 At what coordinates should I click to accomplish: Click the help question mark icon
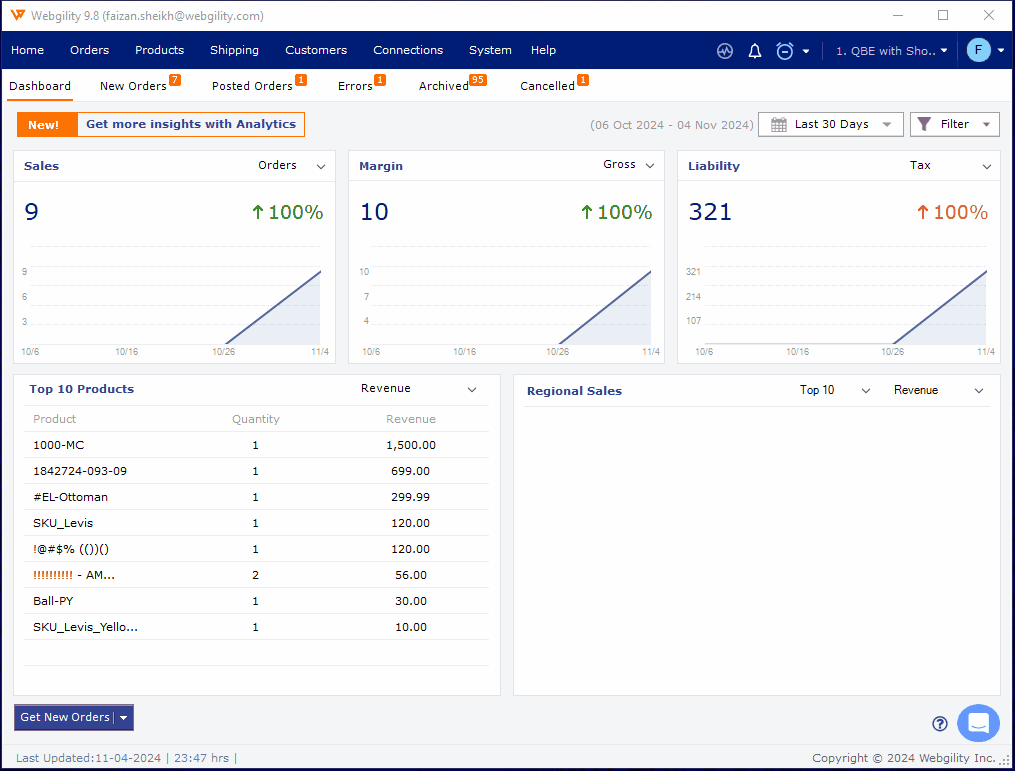tap(939, 724)
